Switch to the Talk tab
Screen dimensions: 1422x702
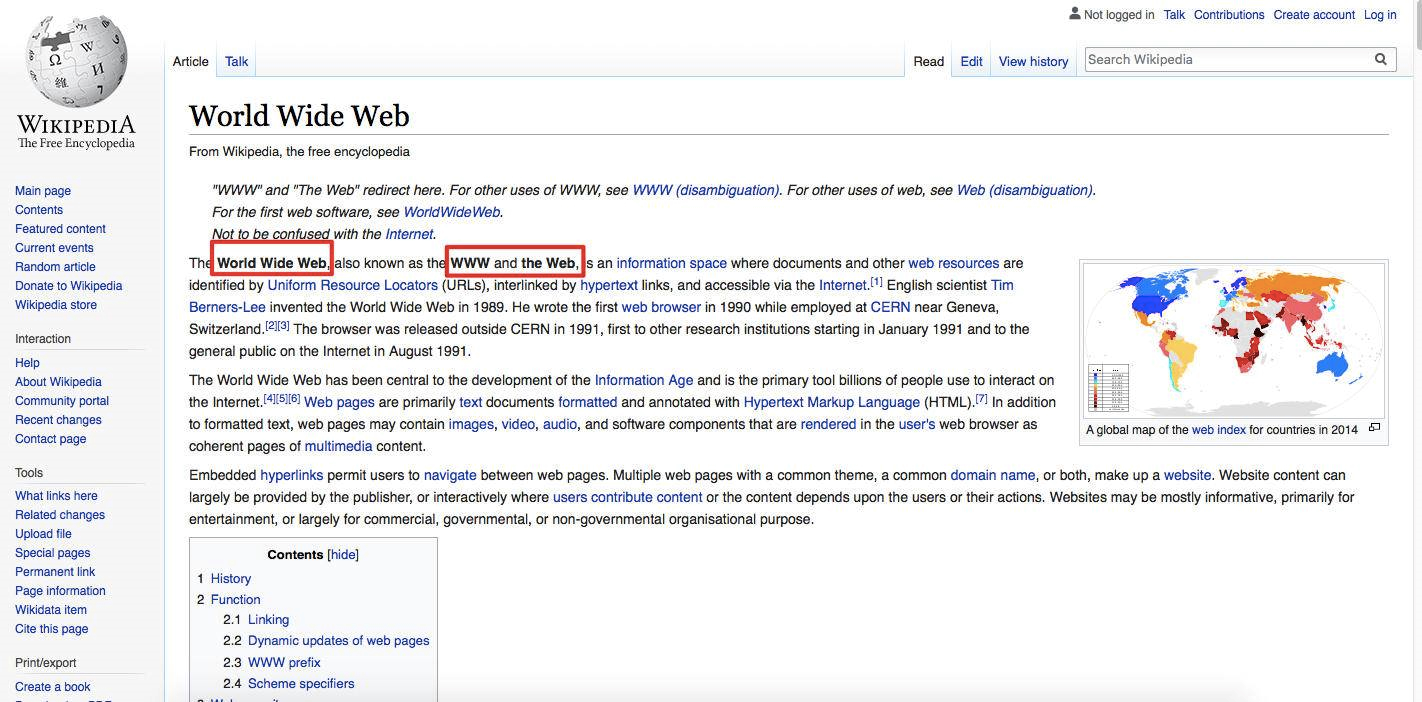click(237, 61)
